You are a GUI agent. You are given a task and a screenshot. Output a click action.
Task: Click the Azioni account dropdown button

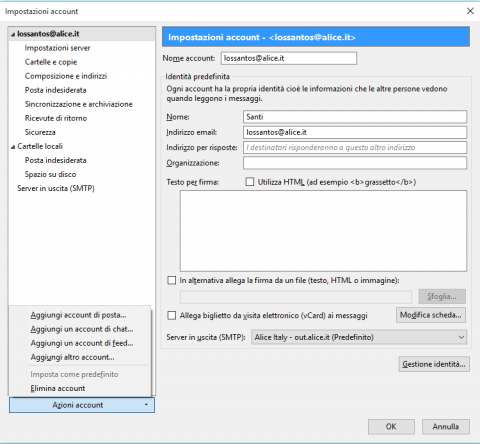(82, 405)
